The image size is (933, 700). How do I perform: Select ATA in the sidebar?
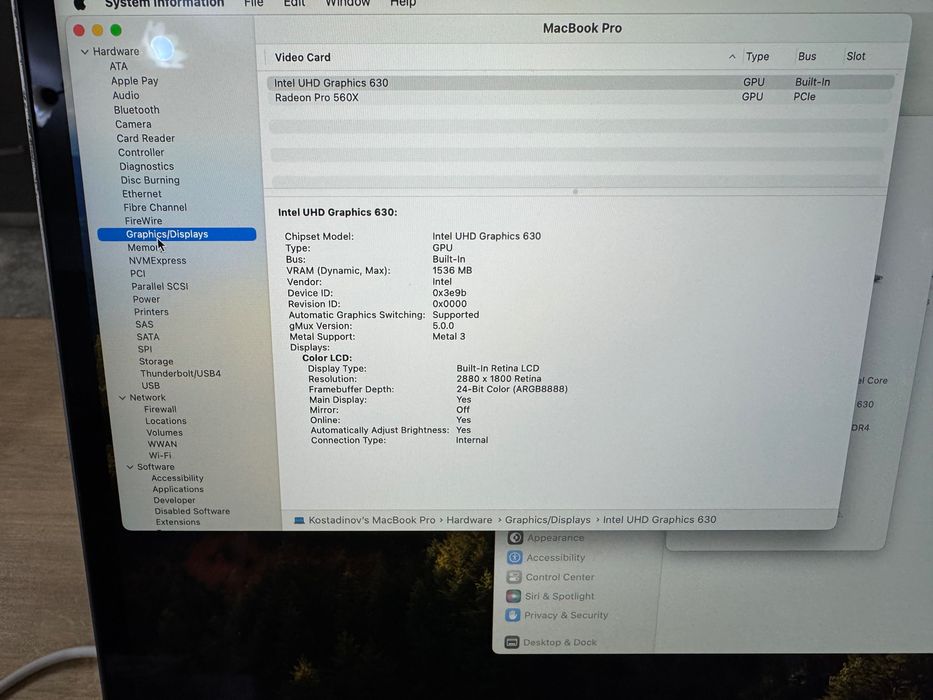(118, 66)
